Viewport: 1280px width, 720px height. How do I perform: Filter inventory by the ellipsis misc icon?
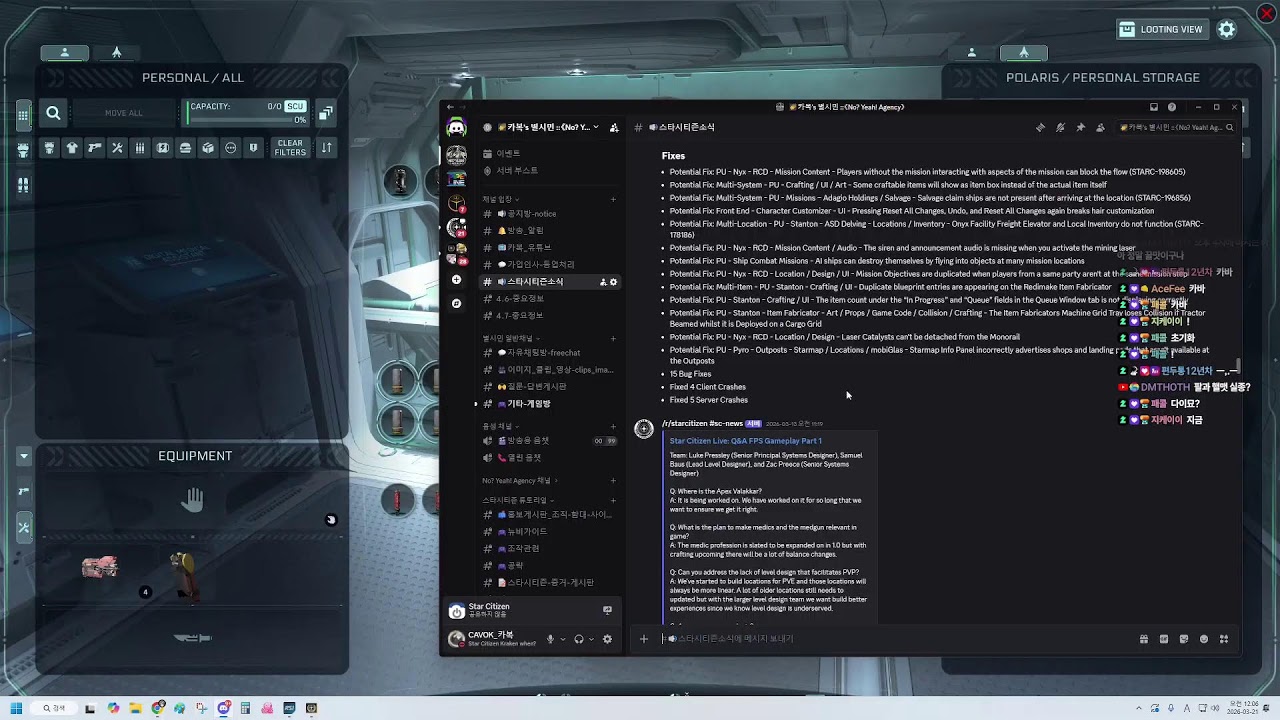pos(231,148)
